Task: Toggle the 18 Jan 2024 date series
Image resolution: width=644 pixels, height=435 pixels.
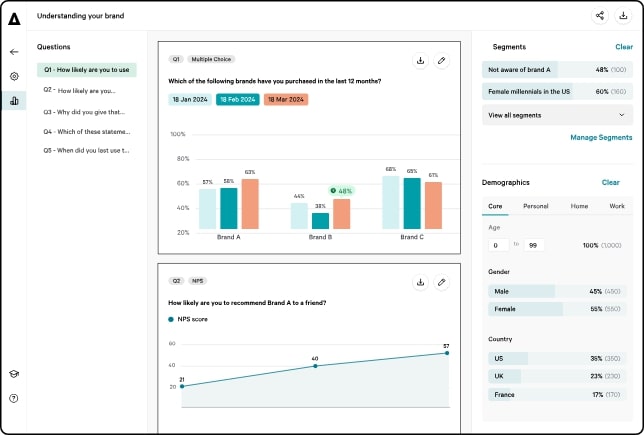Action: [x=190, y=99]
